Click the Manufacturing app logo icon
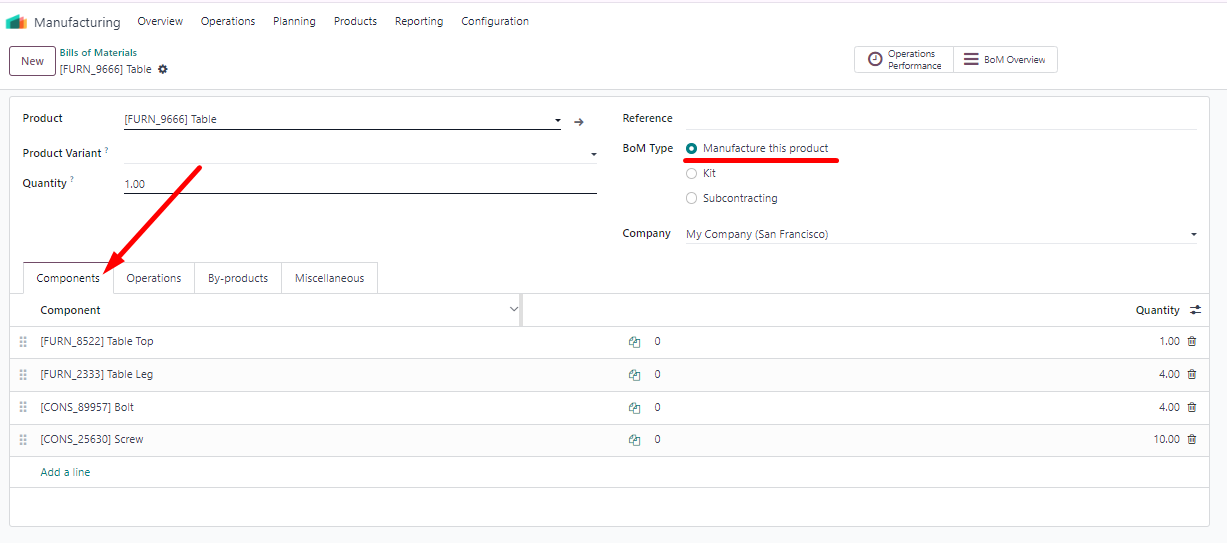 pyautogui.click(x=17, y=22)
